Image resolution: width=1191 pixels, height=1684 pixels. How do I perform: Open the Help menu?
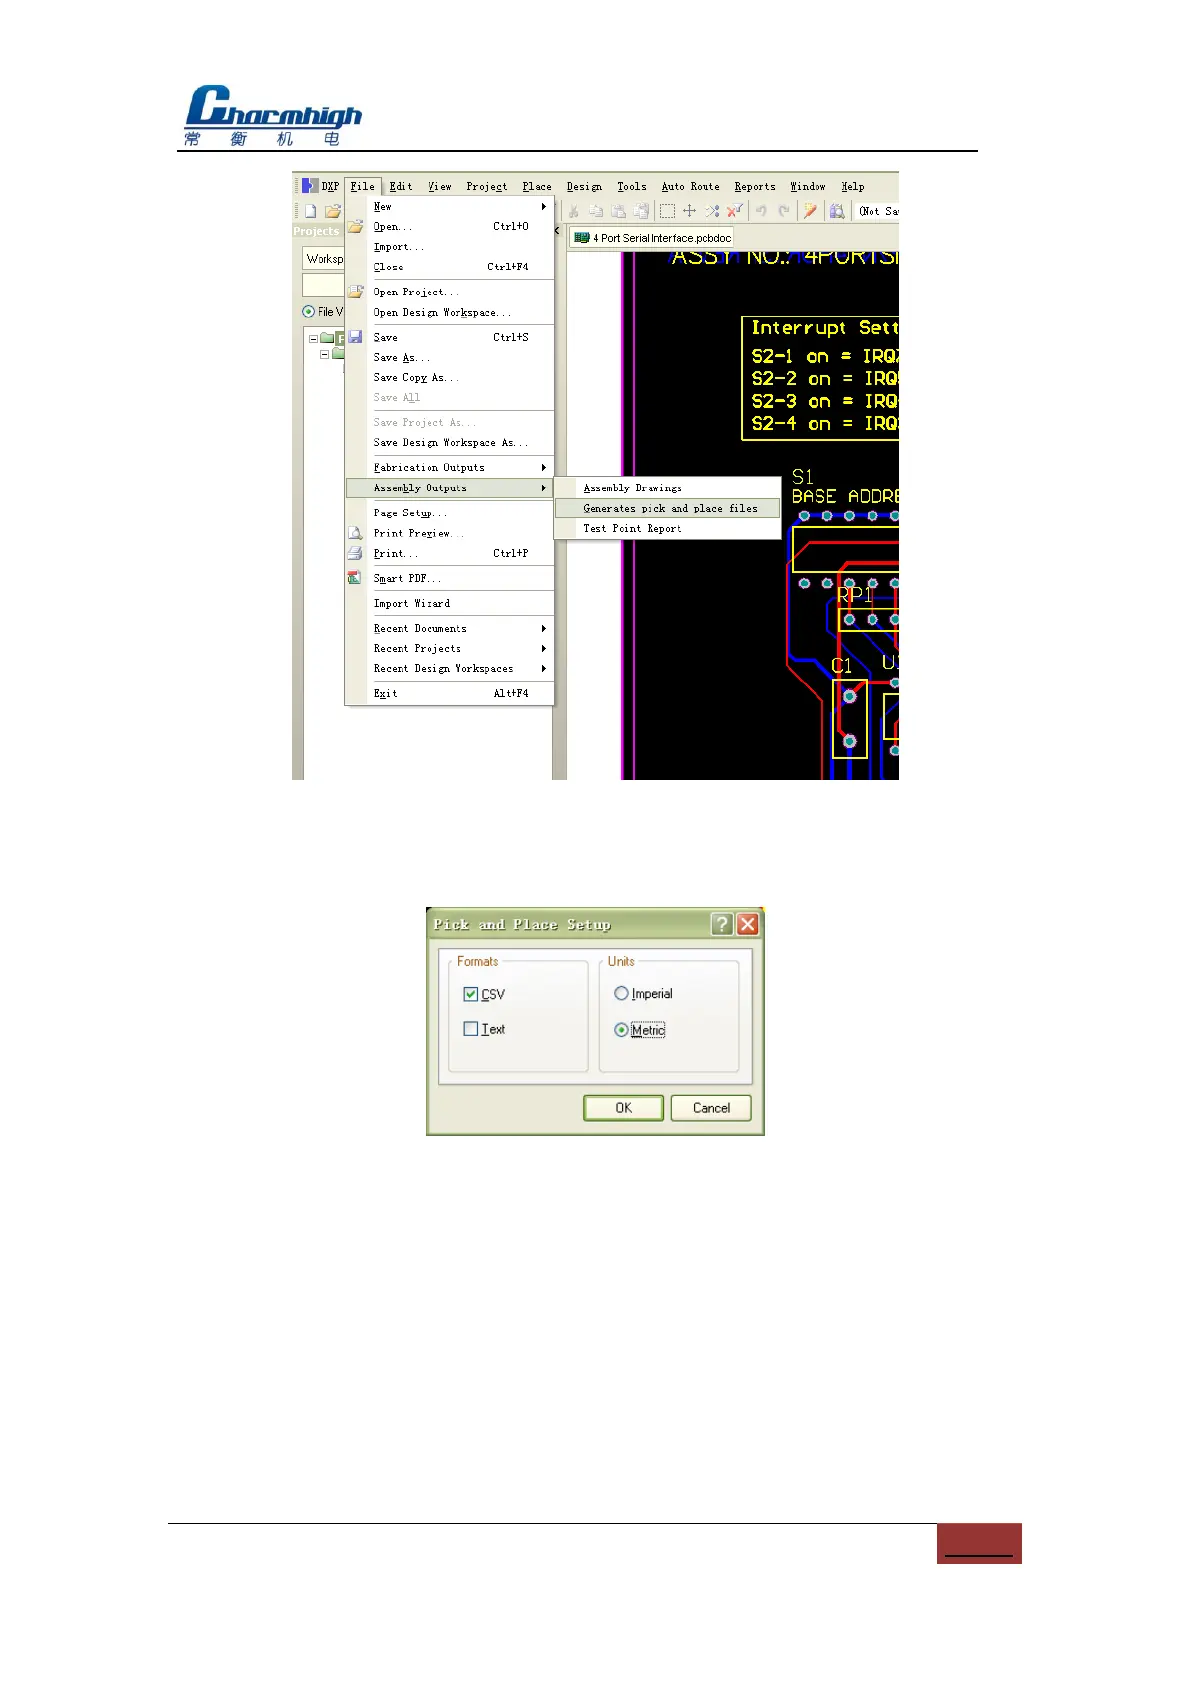853,187
